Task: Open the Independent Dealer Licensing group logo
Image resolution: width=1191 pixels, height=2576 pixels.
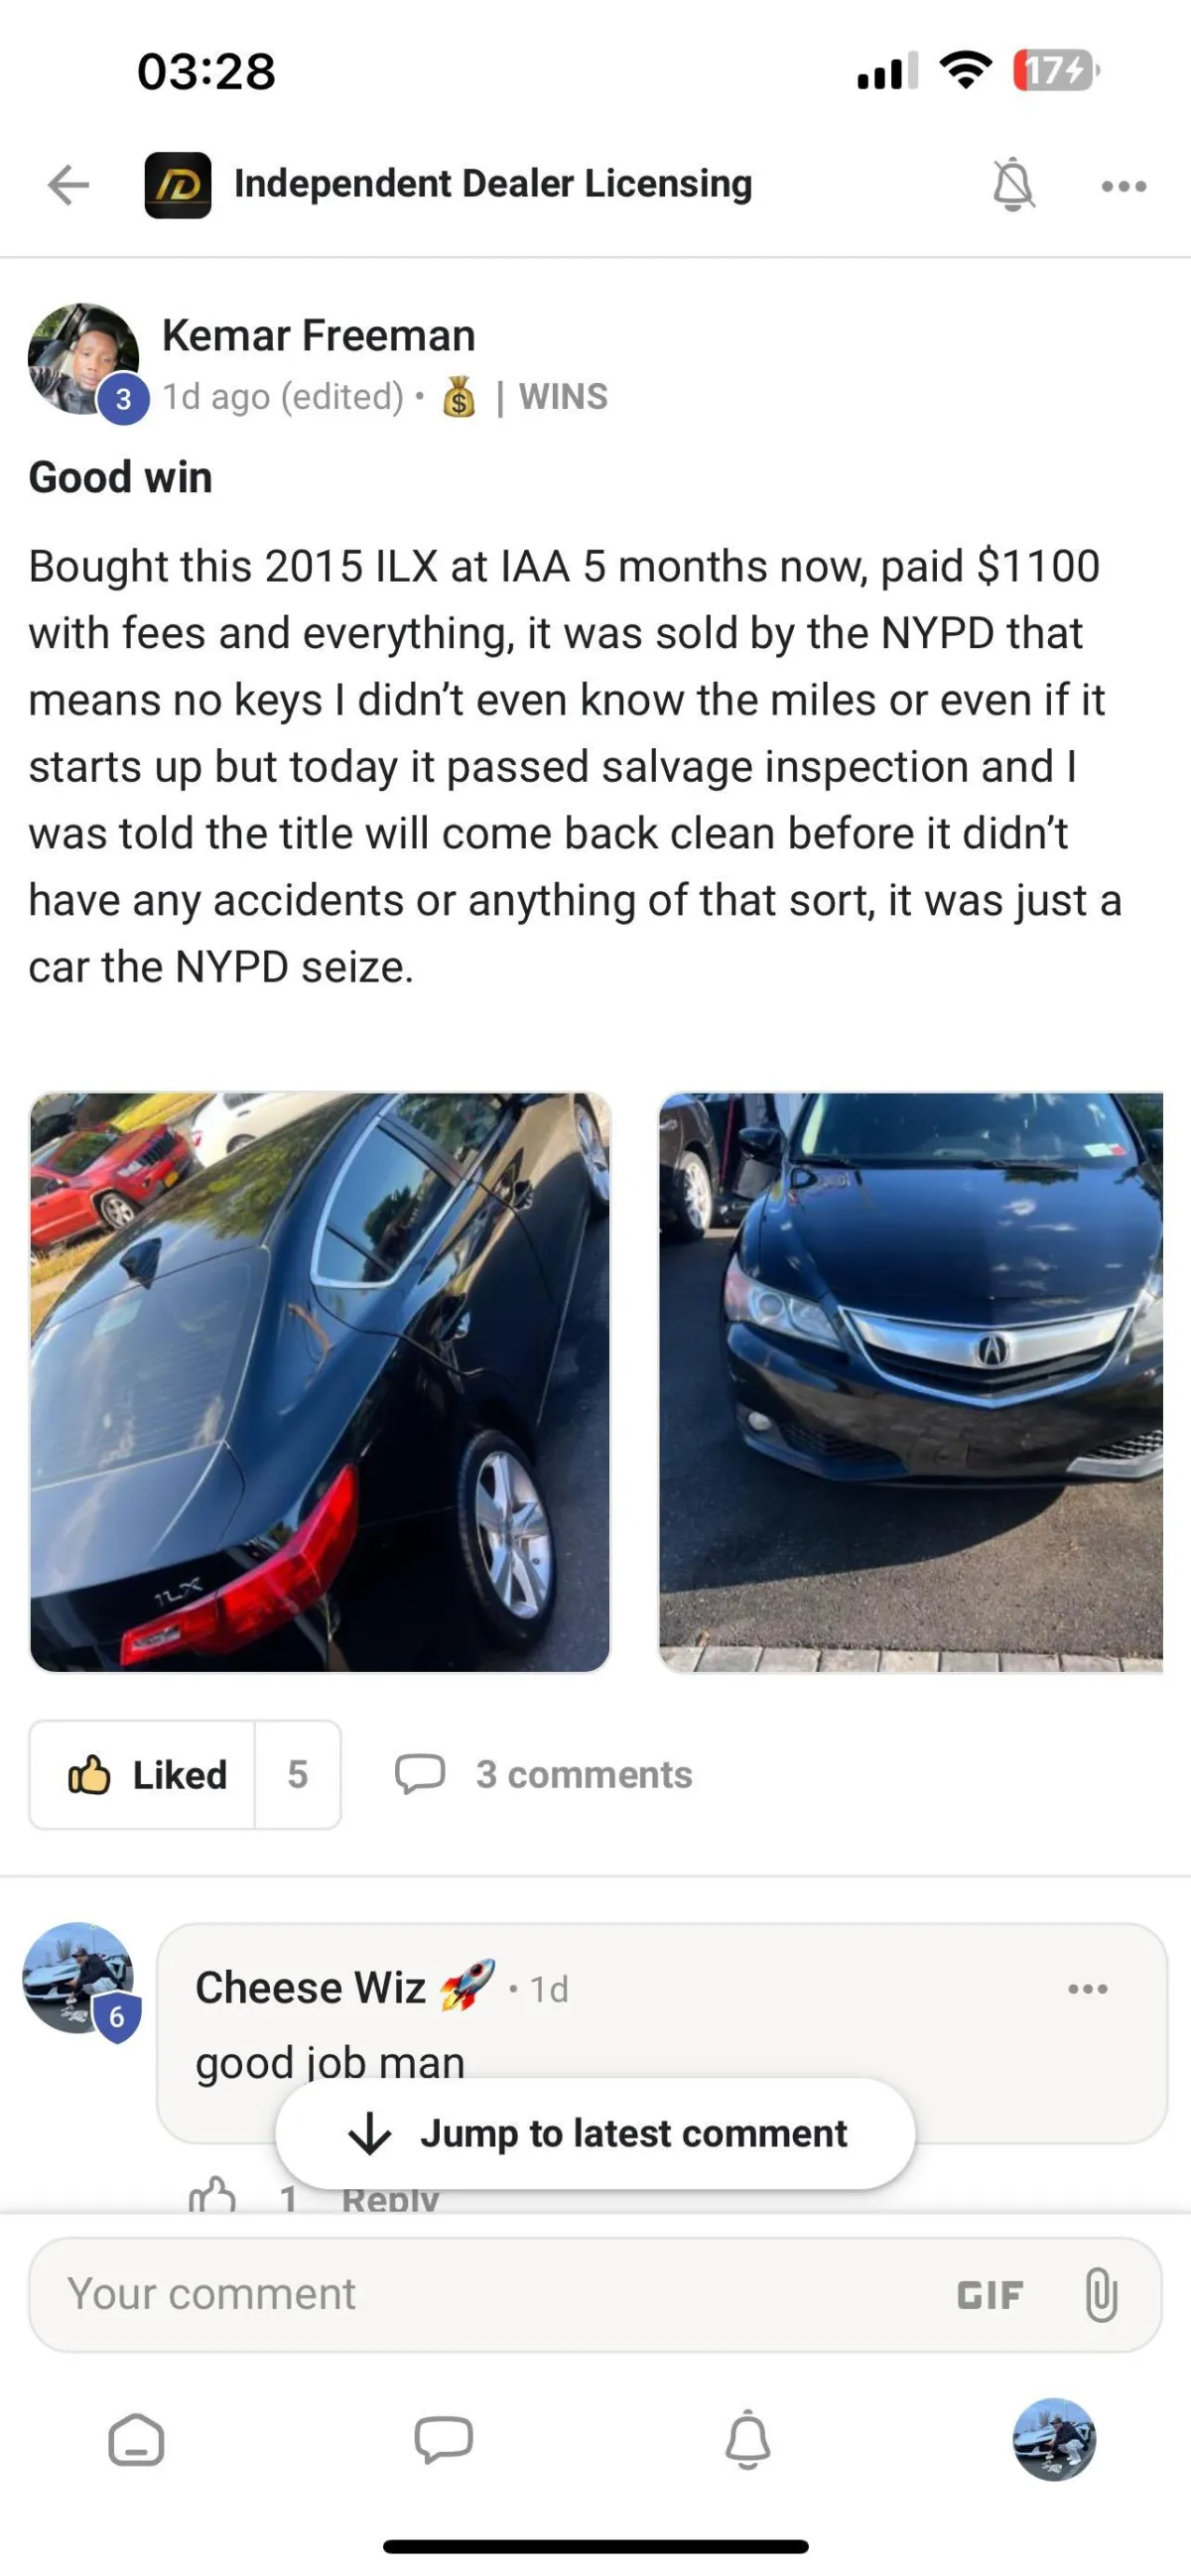Action: point(178,185)
